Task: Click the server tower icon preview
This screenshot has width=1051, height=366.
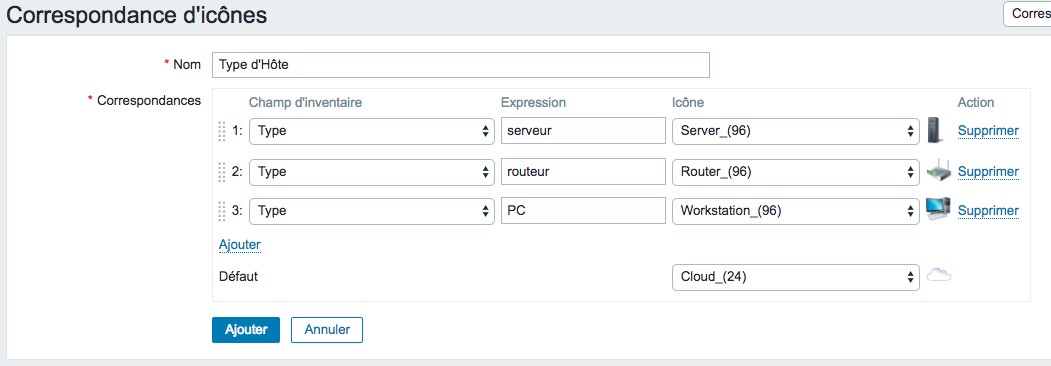Action: [936, 130]
